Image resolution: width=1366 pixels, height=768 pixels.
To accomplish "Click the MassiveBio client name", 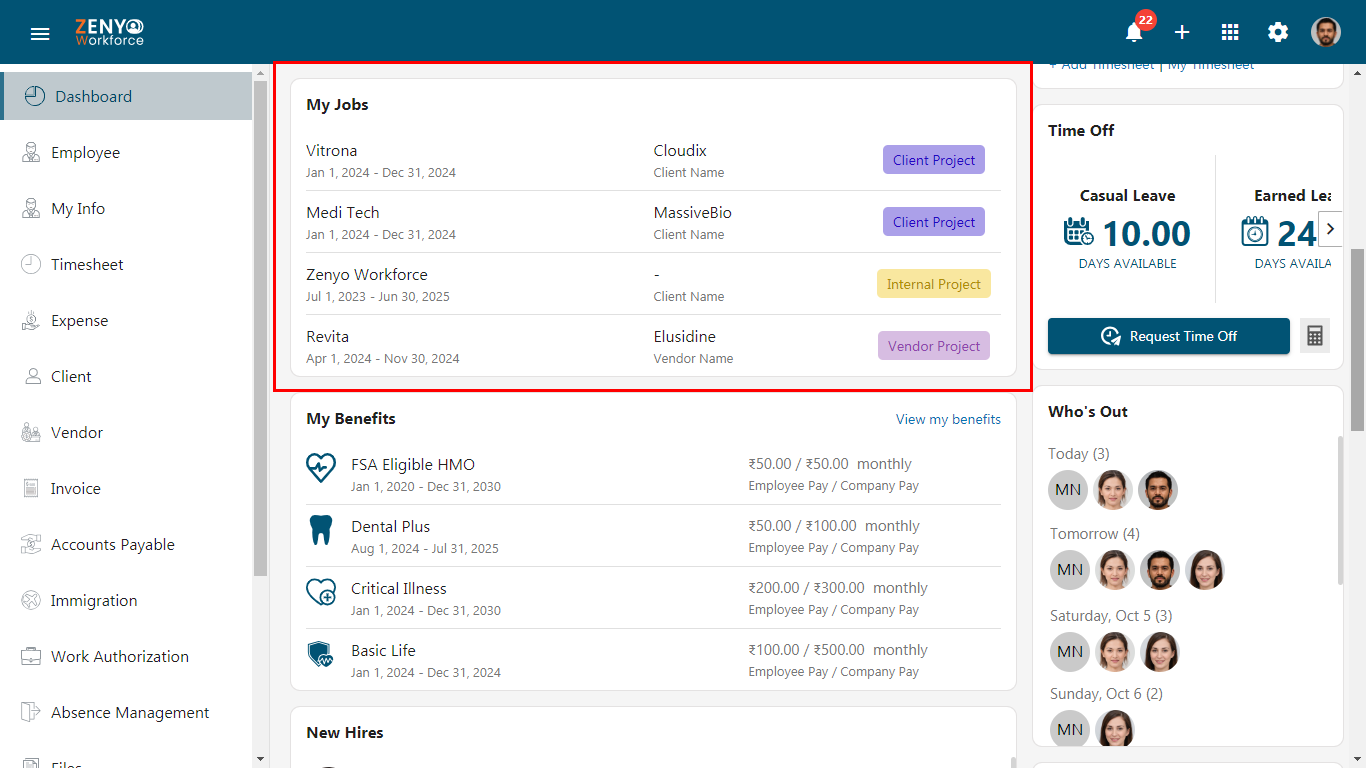I will (693, 213).
